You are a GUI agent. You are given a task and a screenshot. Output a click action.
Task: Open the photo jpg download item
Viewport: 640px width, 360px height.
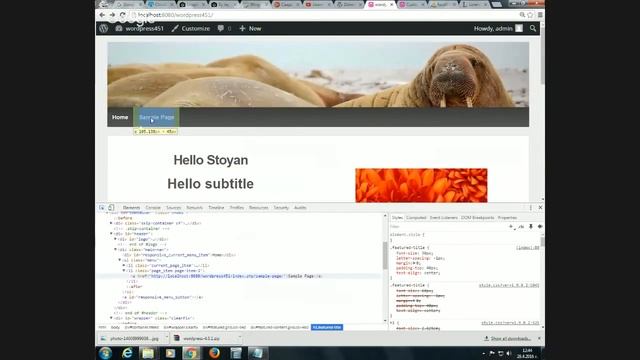134,338
